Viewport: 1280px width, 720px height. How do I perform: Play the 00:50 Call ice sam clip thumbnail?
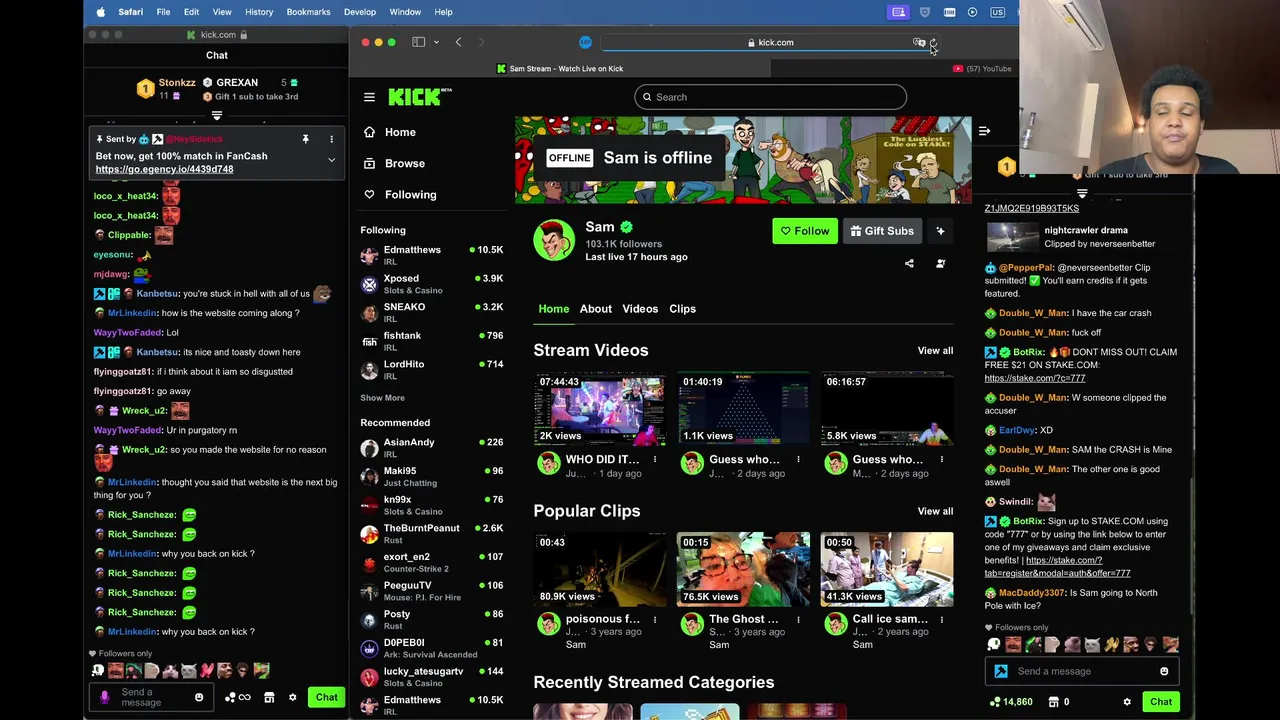pos(887,569)
